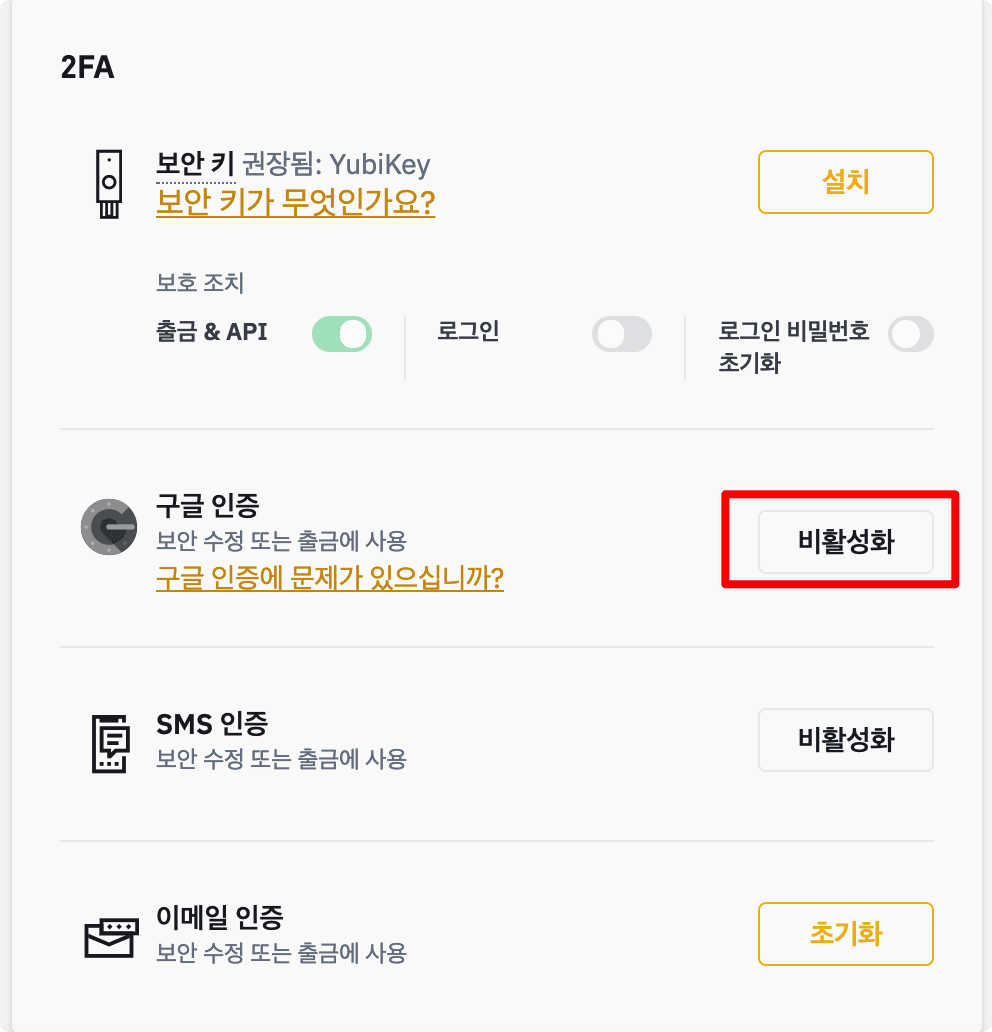Click the 이메일 인증 title text
The height and width of the screenshot is (1032, 992).
click(219, 917)
